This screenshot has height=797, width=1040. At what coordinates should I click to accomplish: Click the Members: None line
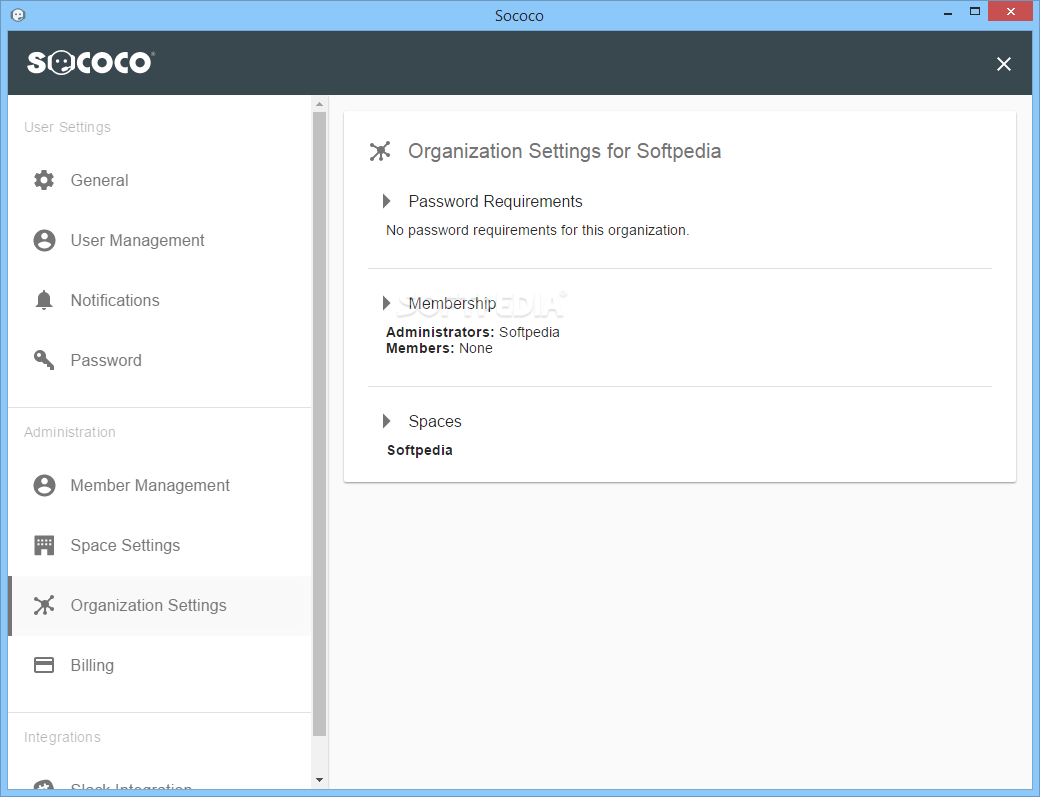(x=439, y=348)
